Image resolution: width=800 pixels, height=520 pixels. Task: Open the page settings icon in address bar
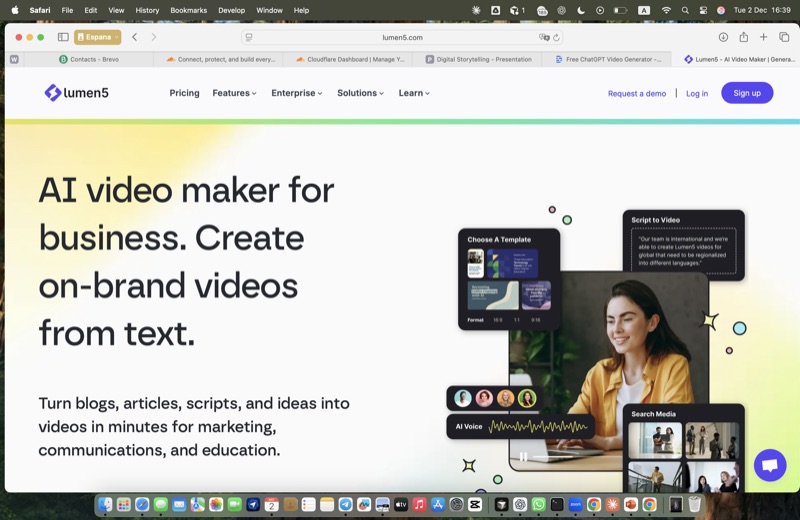[249, 37]
